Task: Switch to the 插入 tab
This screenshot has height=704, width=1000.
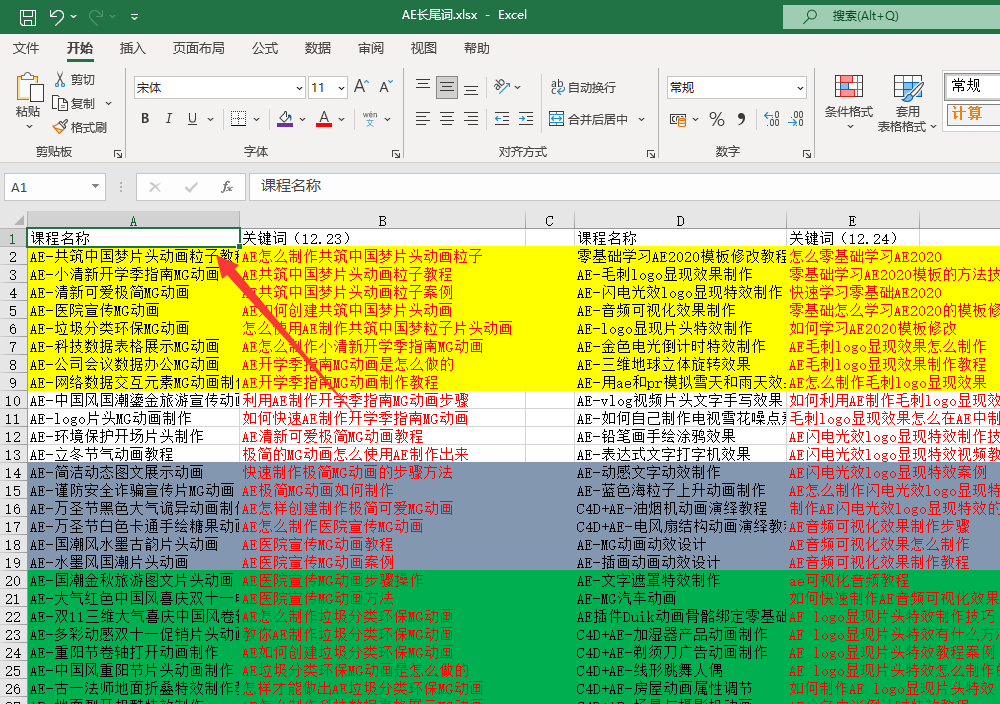Action: [x=133, y=48]
